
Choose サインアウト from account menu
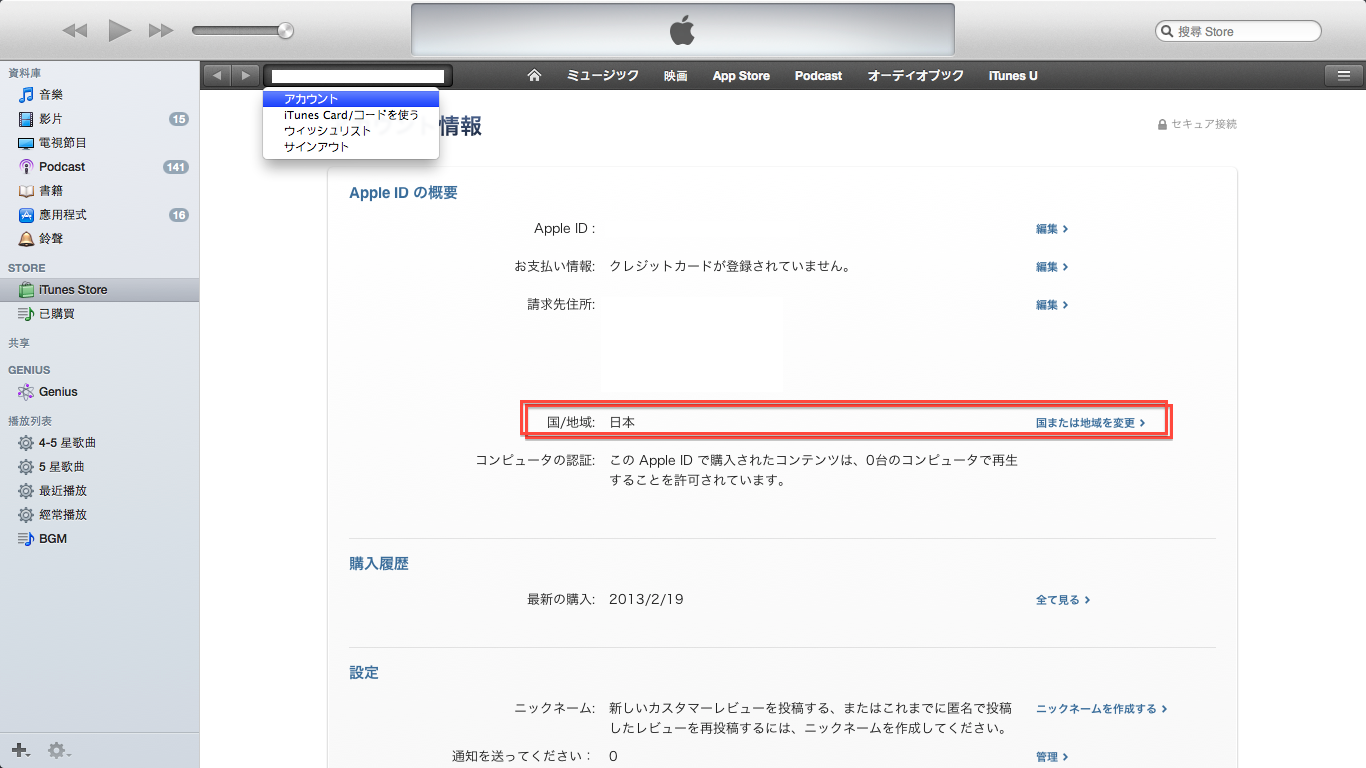(x=316, y=147)
